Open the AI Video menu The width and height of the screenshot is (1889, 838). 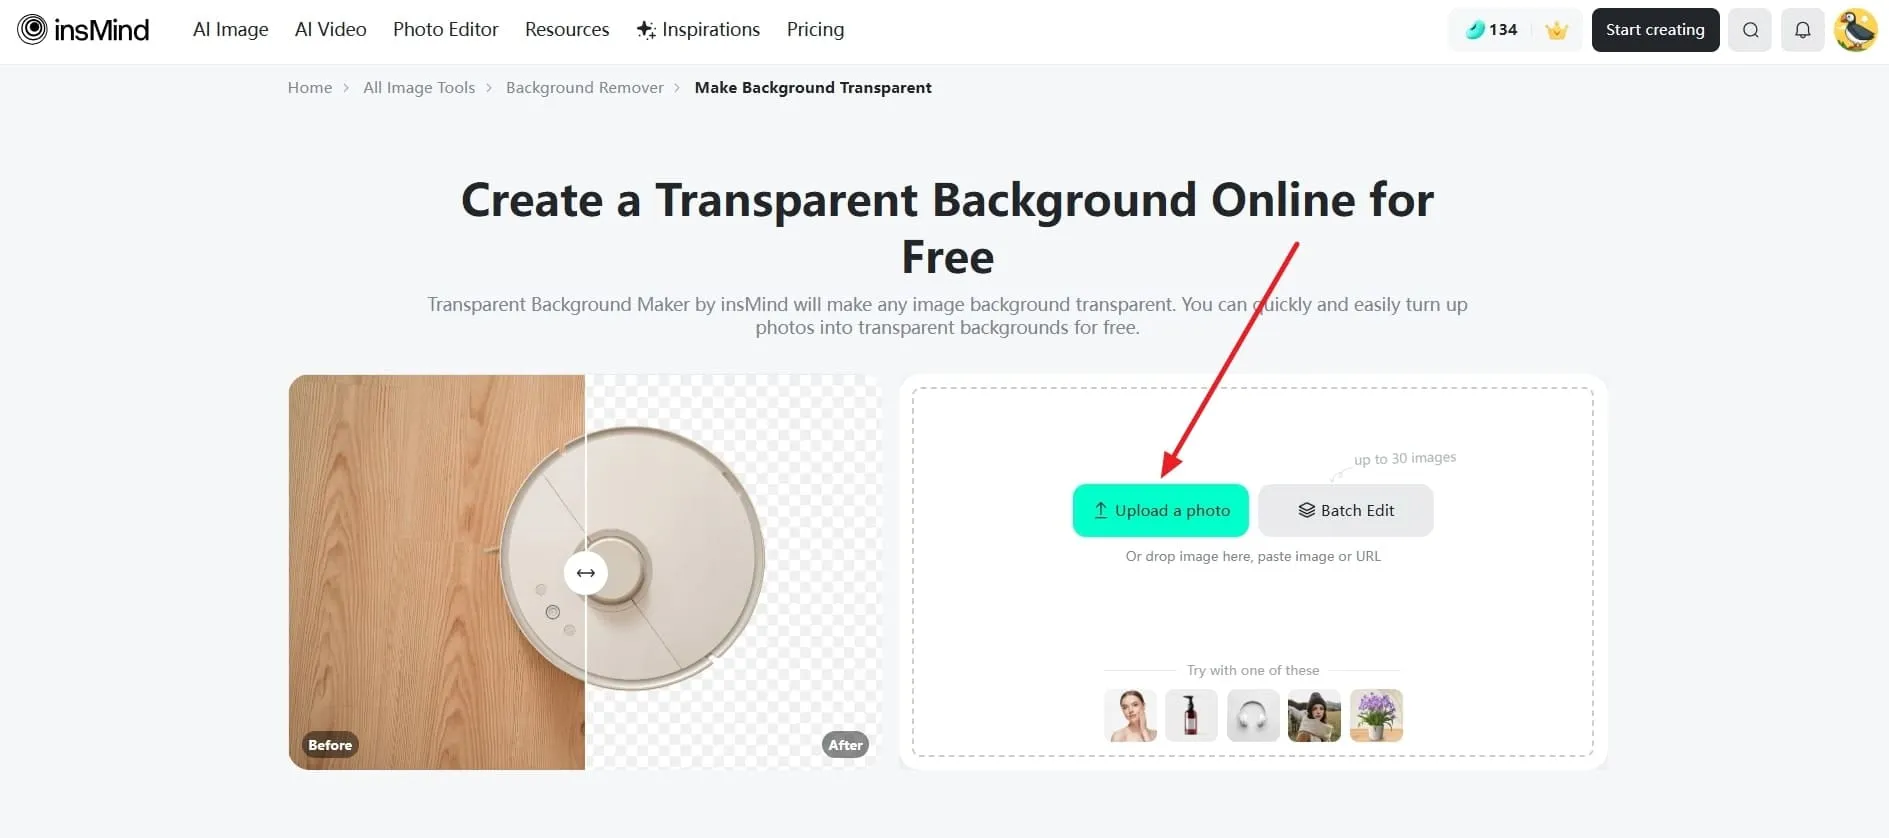[x=331, y=30]
